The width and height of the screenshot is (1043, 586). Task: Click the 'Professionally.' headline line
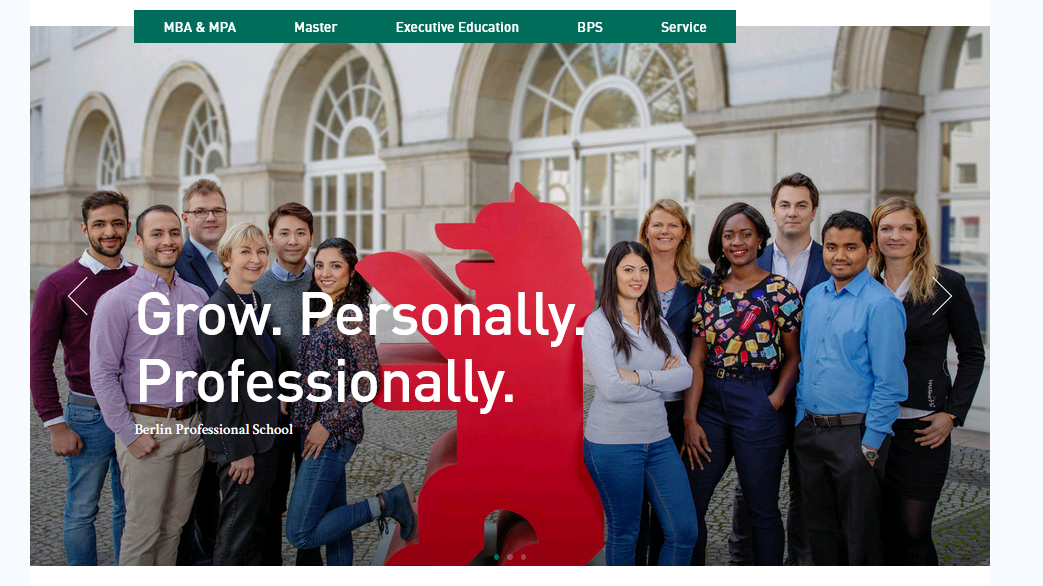coord(325,382)
